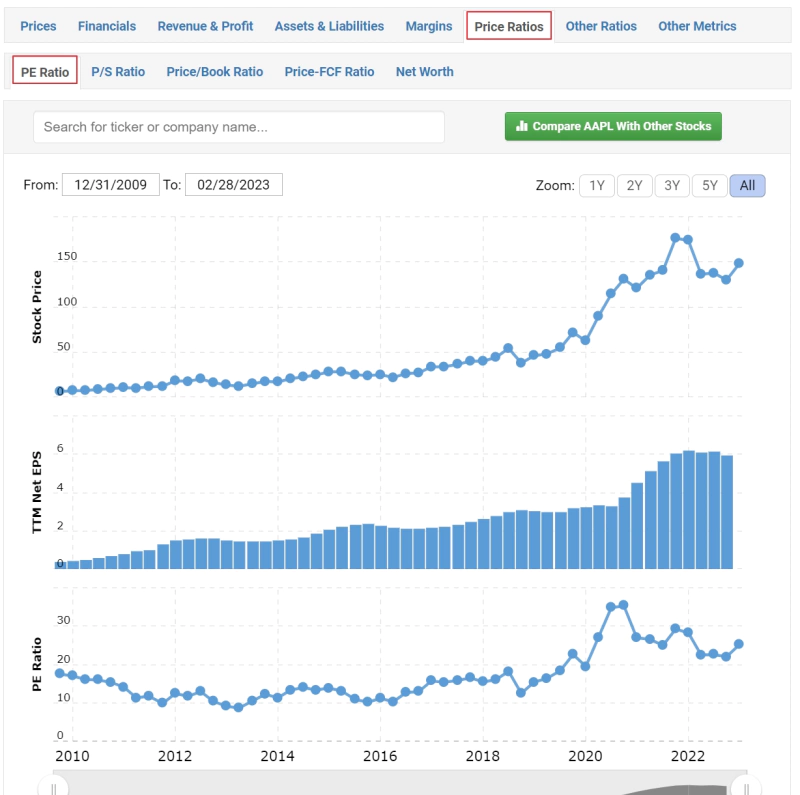Click the highest stock price data point

point(675,238)
